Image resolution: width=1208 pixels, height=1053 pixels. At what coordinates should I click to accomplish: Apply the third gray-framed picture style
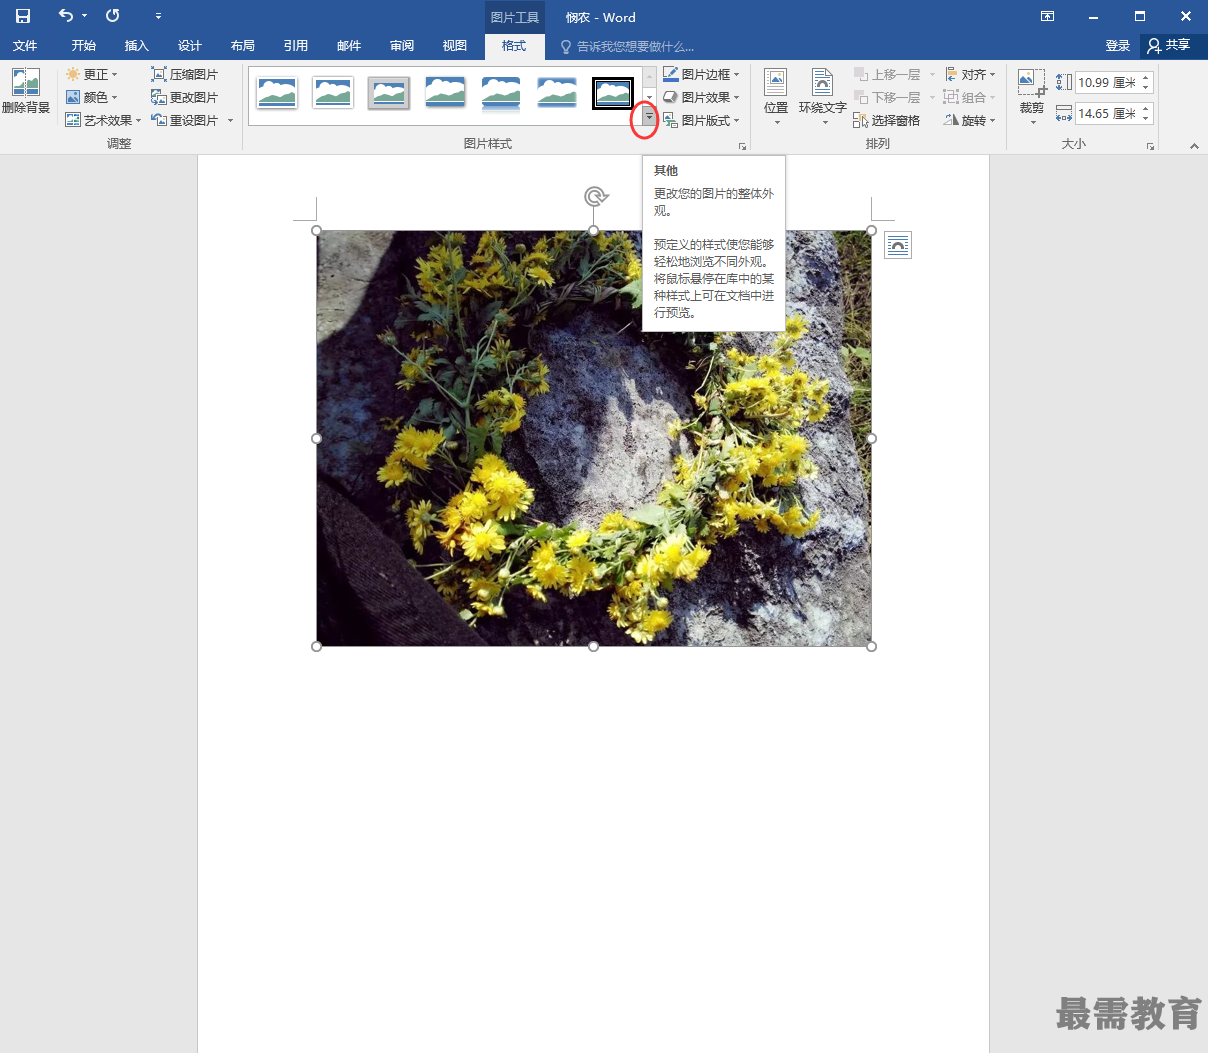tap(389, 93)
